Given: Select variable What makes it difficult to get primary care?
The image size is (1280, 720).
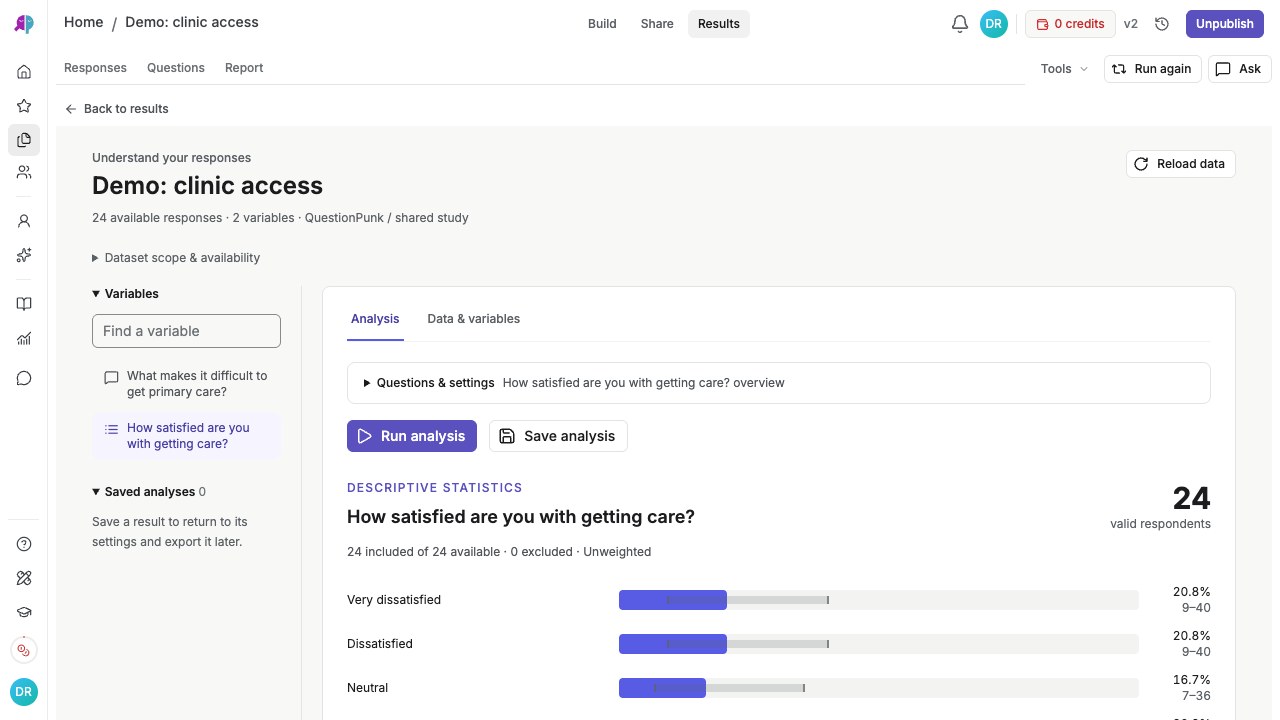Looking at the screenshot, I should (x=186, y=384).
